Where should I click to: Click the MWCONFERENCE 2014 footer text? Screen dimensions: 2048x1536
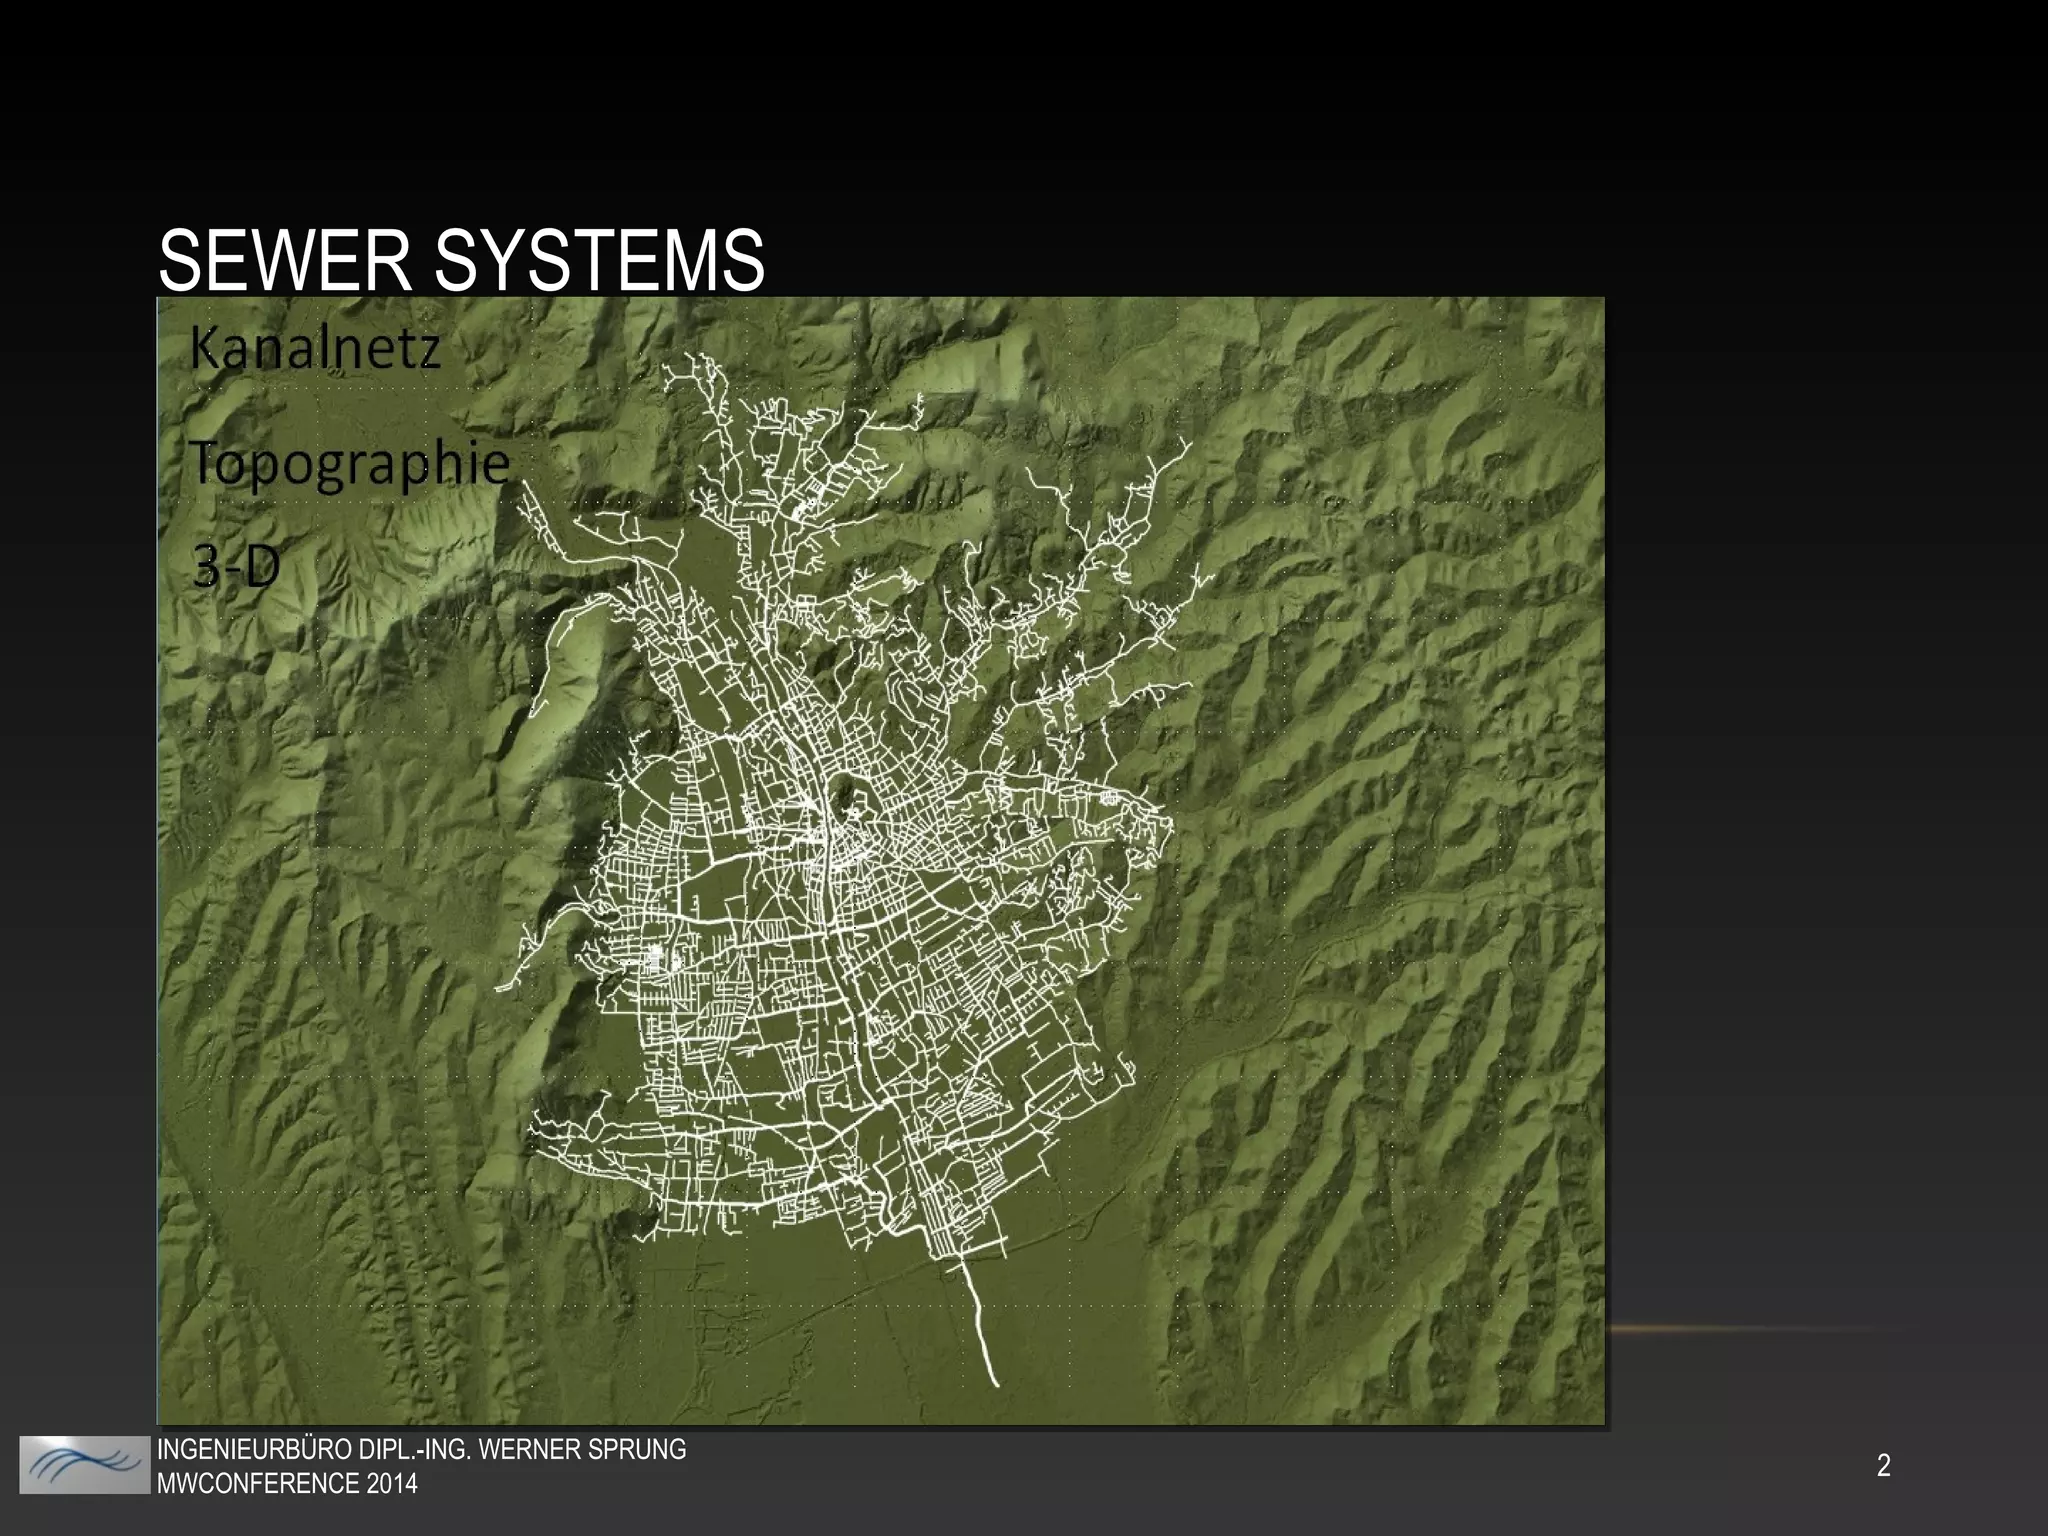click(288, 1483)
